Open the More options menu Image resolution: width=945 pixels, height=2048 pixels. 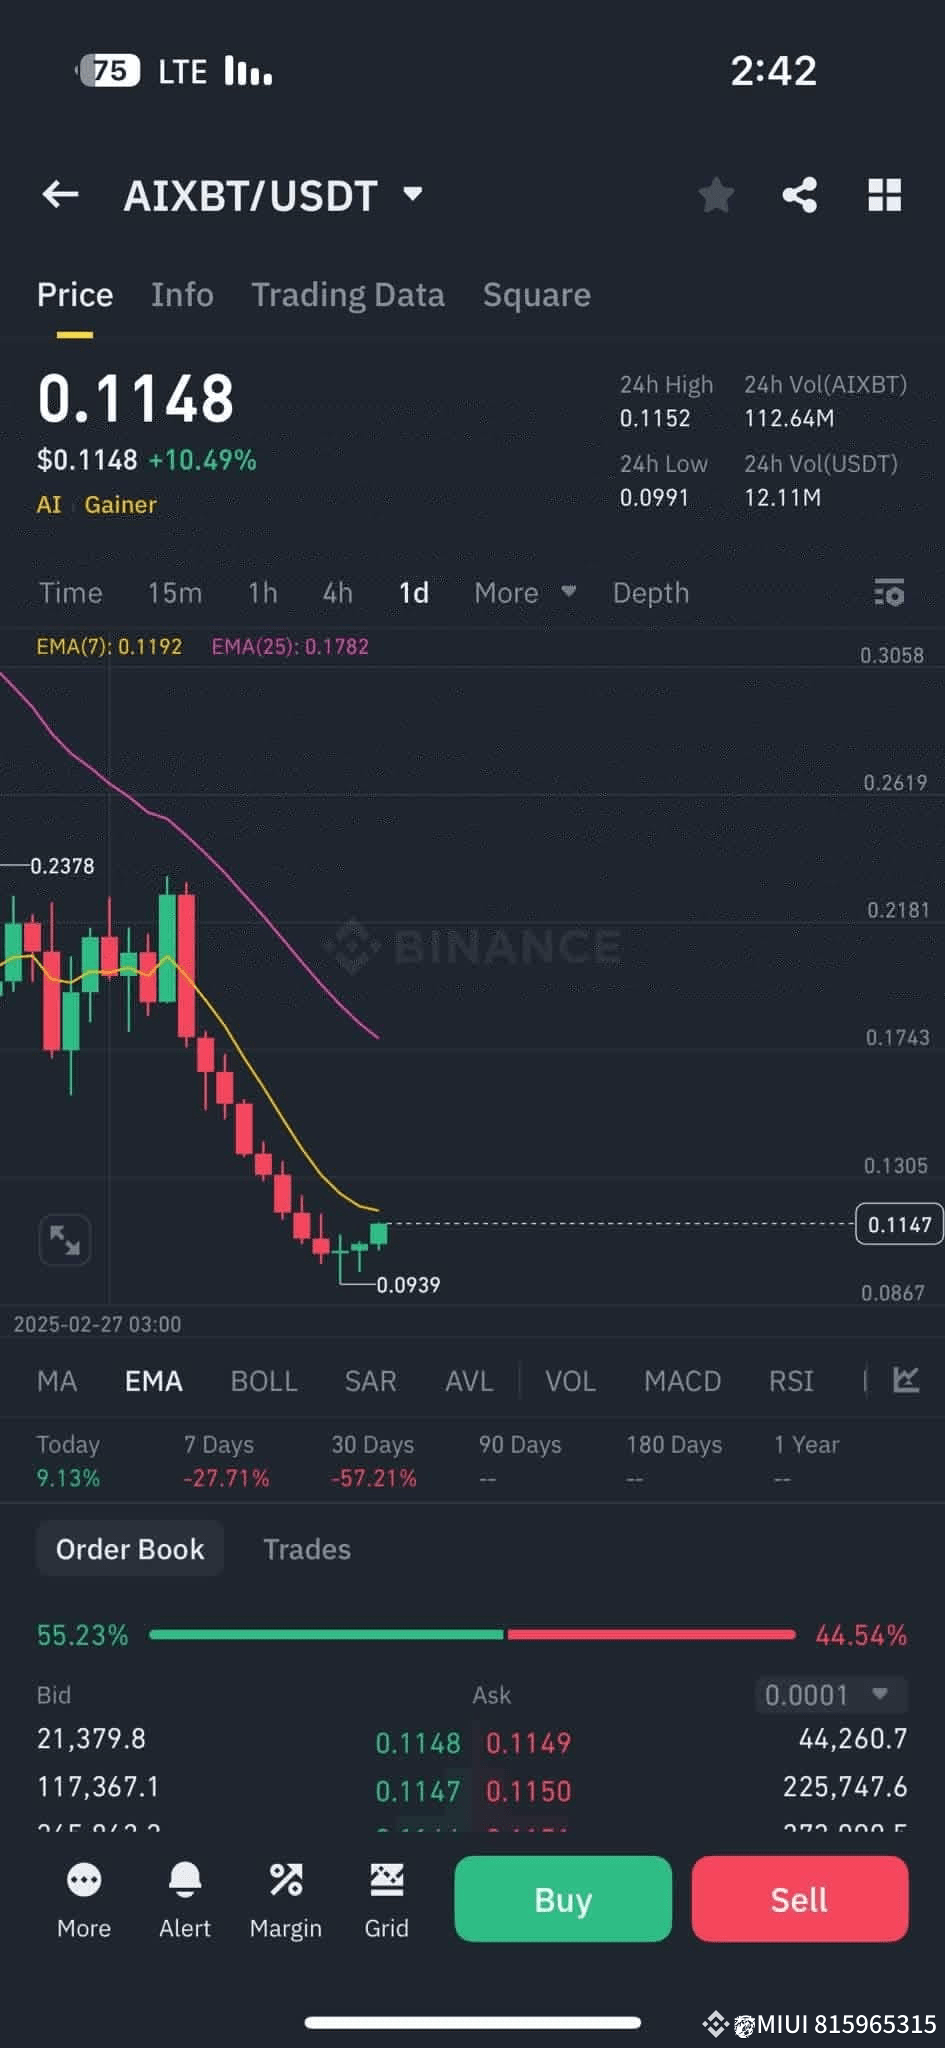click(84, 1897)
